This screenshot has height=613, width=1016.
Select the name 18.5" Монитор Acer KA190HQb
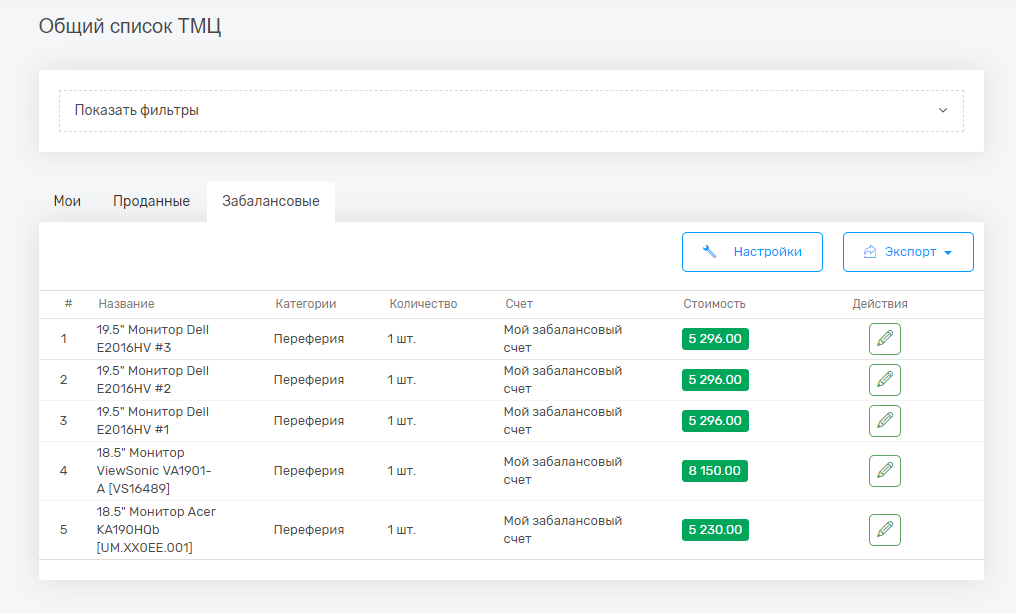pyautogui.click(x=156, y=529)
